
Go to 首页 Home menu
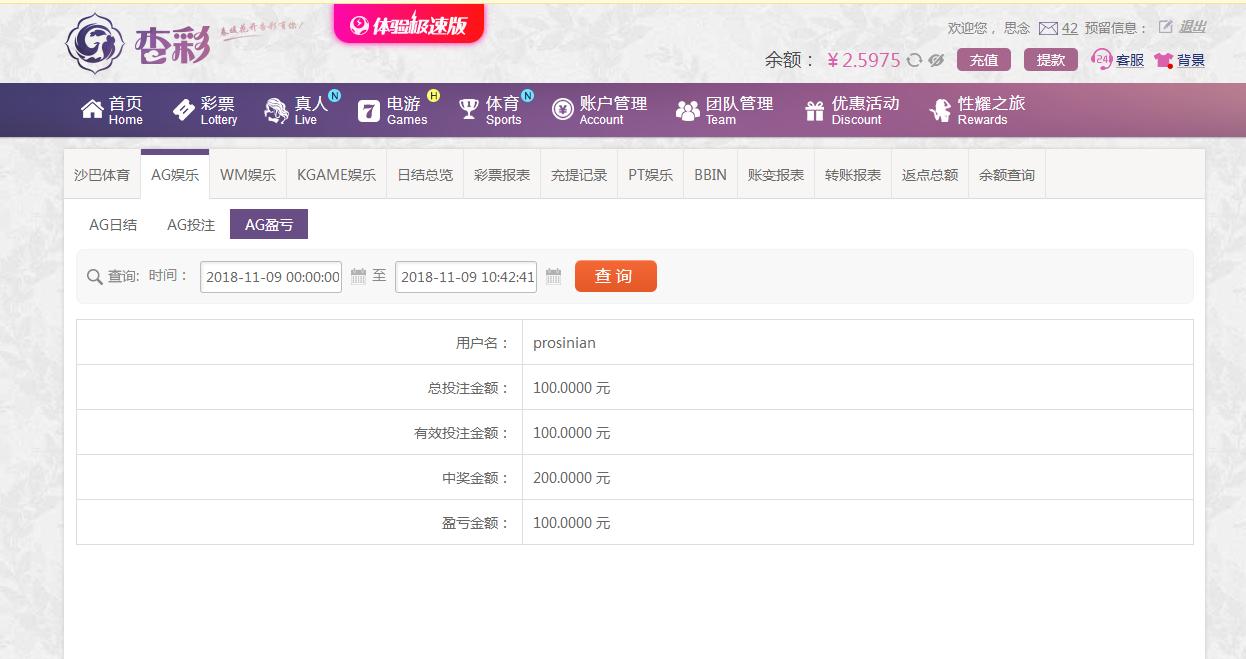click(112, 110)
